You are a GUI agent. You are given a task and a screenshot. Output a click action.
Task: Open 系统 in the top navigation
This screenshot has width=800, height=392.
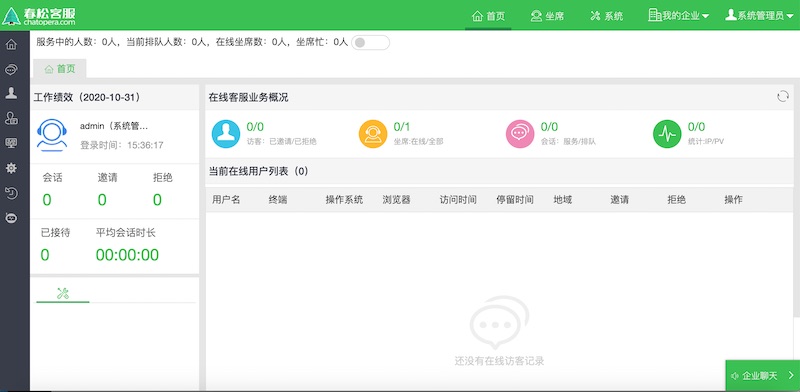click(x=607, y=16)
